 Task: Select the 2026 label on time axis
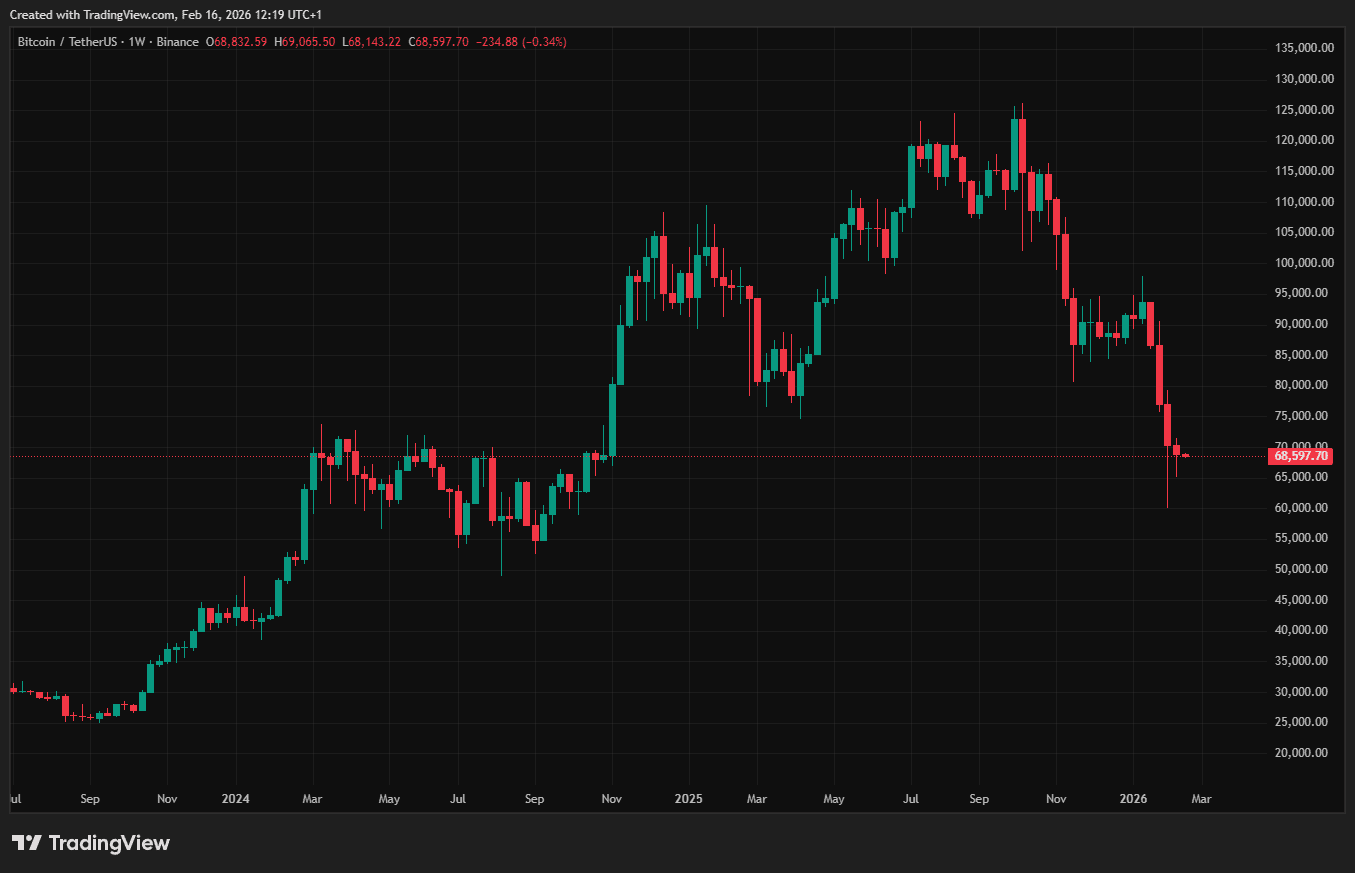[x=1132, y=799]
